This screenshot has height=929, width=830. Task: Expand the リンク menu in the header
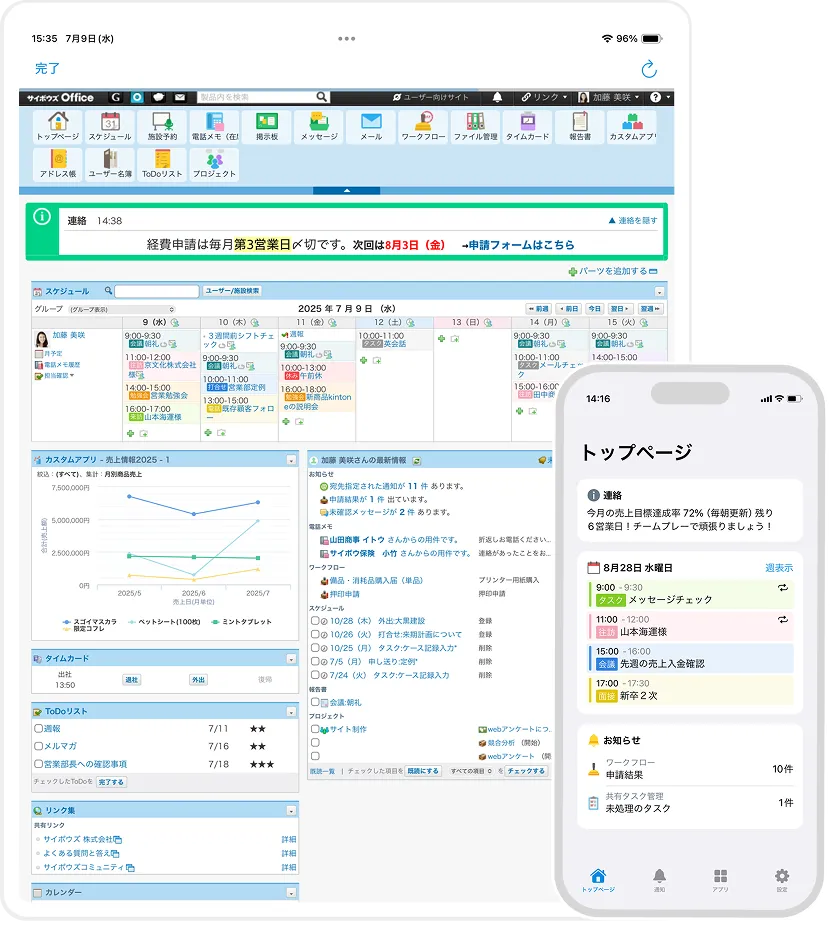point(544,97)
